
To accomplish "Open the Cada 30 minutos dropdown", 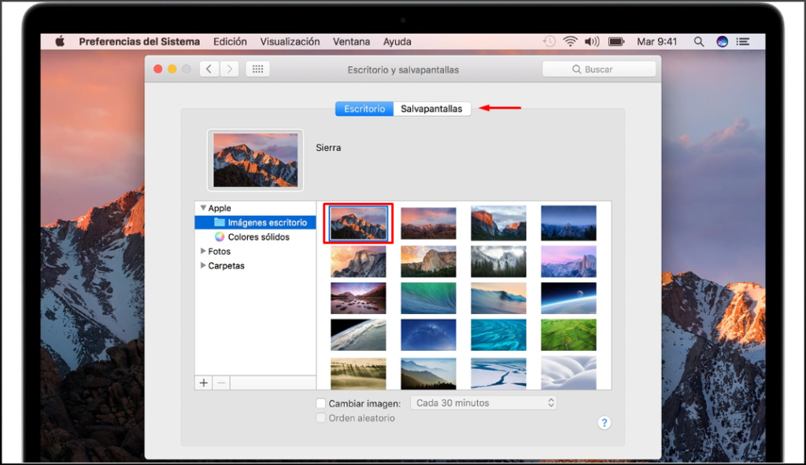I will pos(483,403).
